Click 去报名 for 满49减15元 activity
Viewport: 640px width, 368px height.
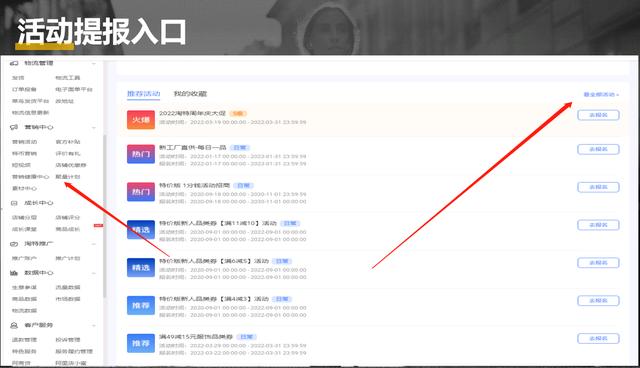[x=598, y=339]
